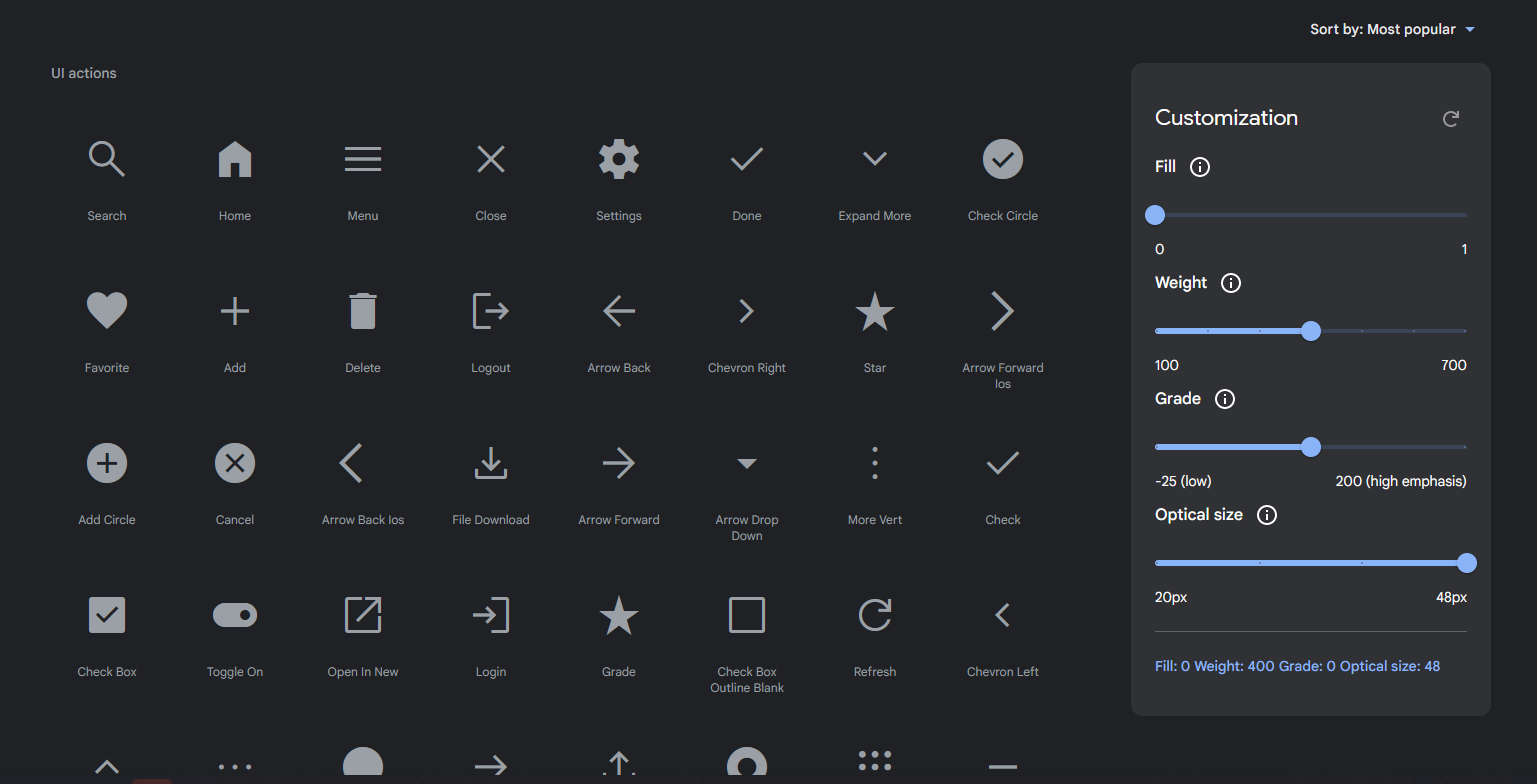The height and width of the screenshot is (784, 1537).
Task: Show info about the Fill setting
Action: [1200, 167]
